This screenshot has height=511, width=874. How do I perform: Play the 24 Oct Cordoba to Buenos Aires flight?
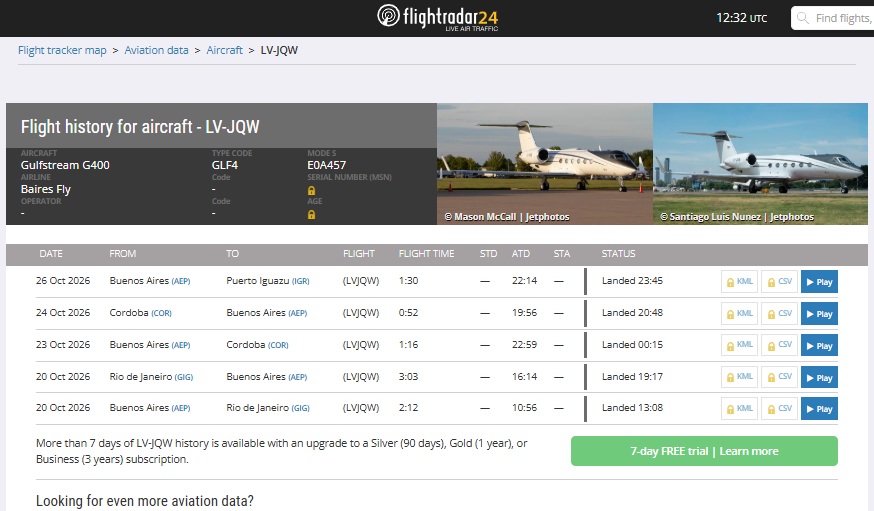(x=819, y=314)
